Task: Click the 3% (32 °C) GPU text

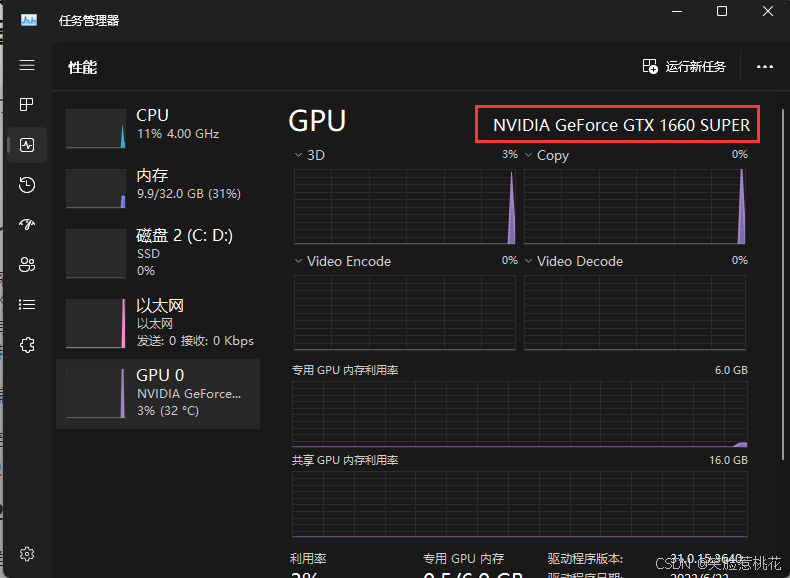Action: pyautogui.click(x=168, y=411)
